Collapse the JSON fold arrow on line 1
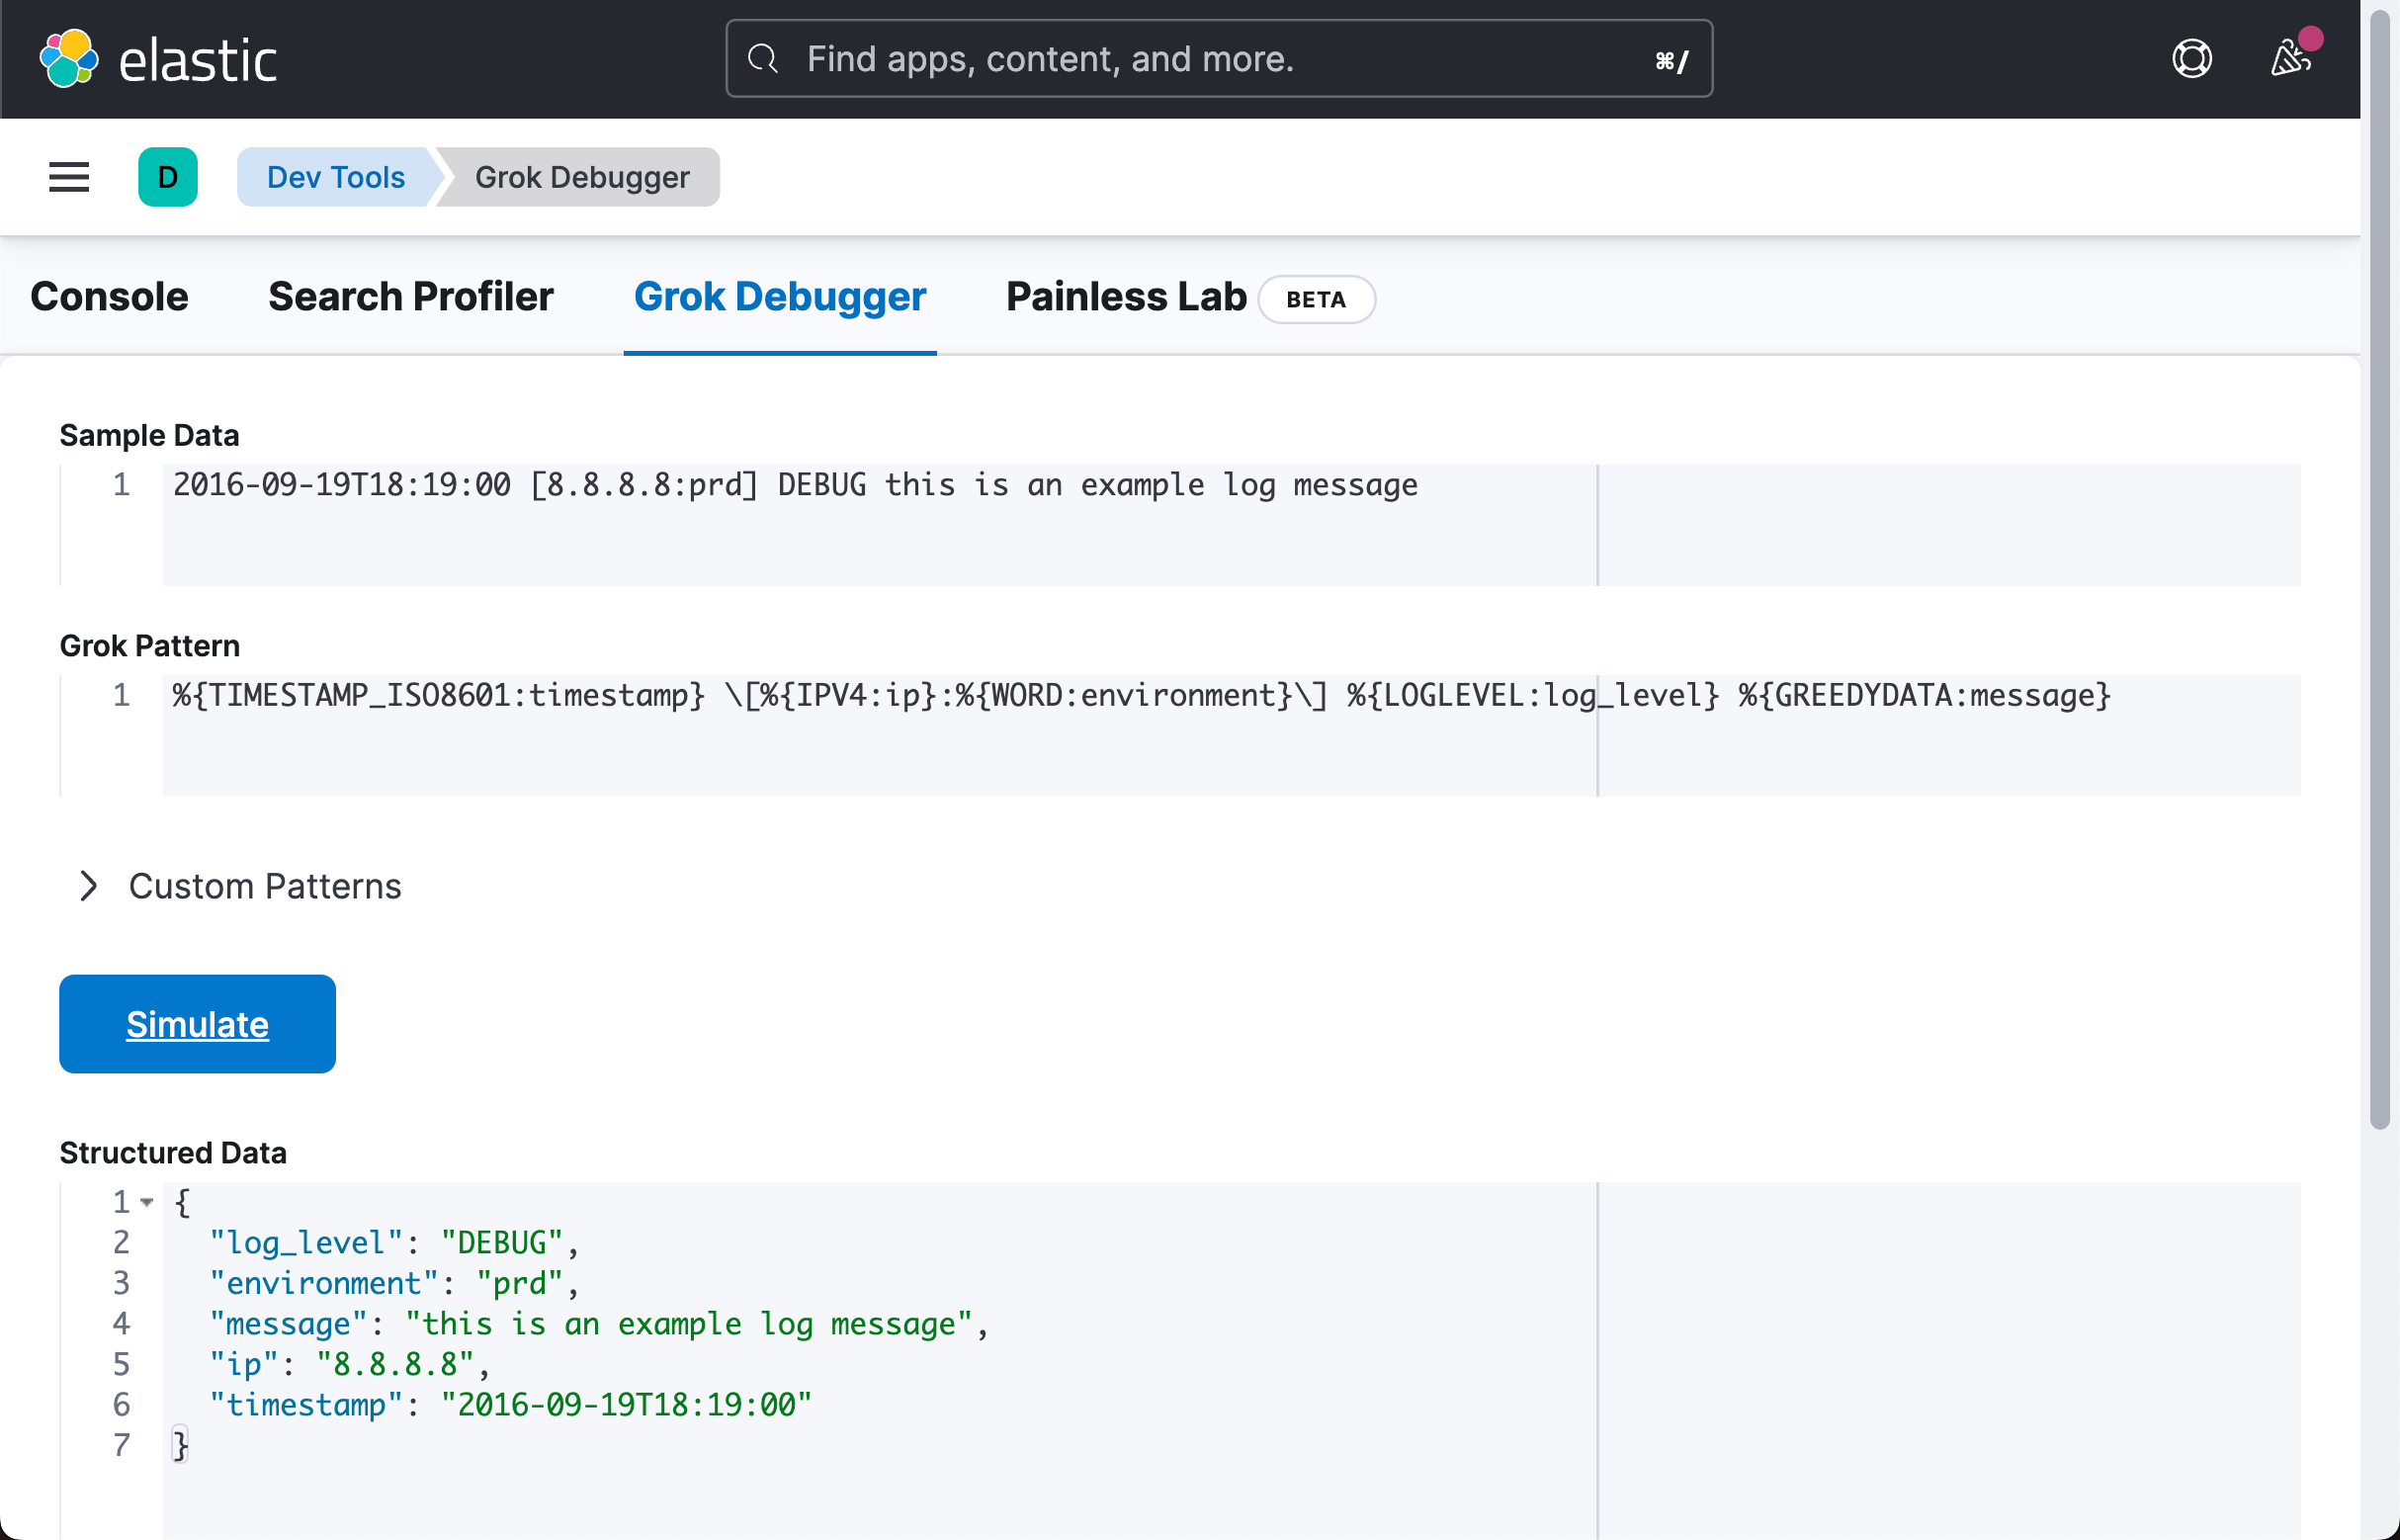The image size is (2400, 1540). (147, 1202)
